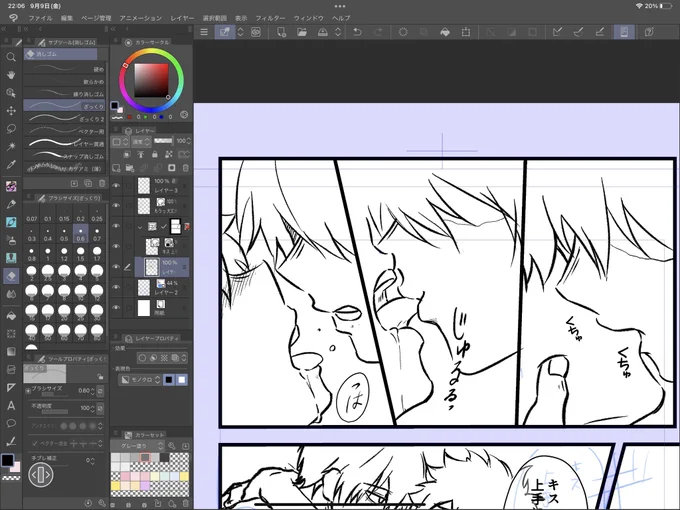This screenshot has height=510, width=680.
Task: Select the Zoom magnifier tool
Action: [11, 56]
